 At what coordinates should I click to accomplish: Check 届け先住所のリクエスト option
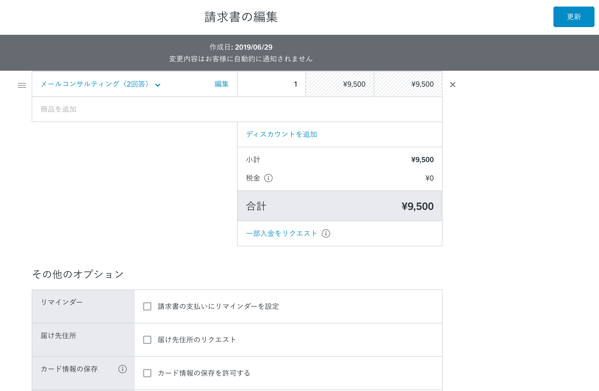click(147, 339)
